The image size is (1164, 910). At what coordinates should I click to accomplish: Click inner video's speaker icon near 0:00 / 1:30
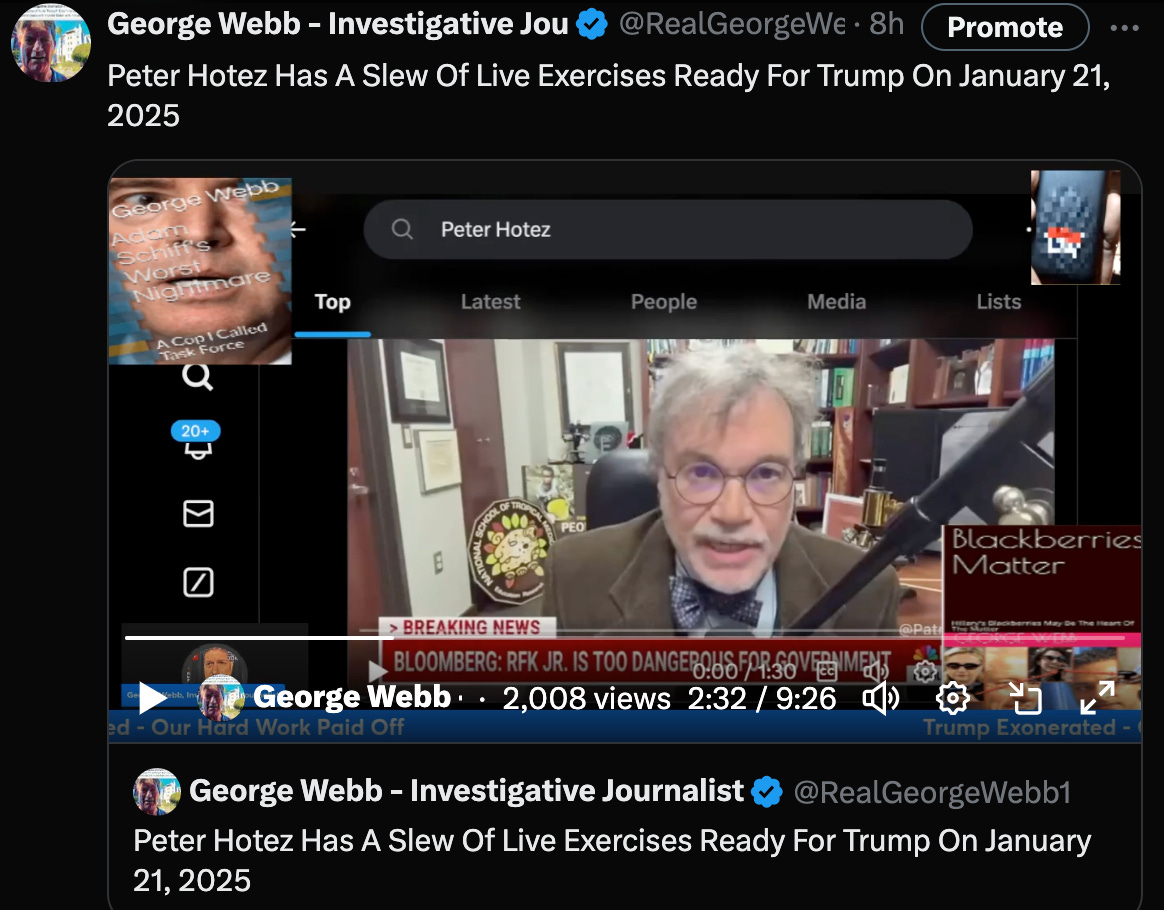tap(876, 672)
